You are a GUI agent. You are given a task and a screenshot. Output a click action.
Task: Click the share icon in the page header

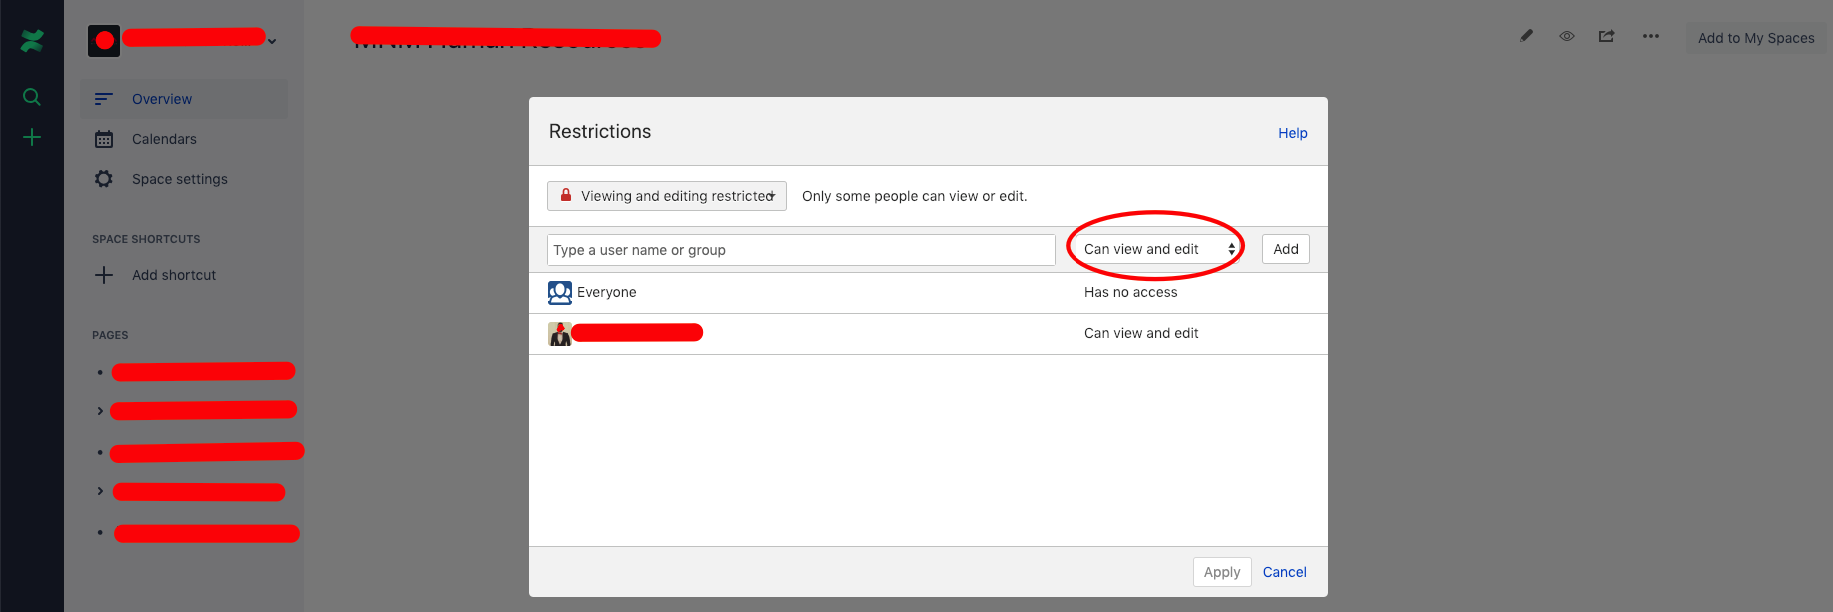coord(1607,36)
